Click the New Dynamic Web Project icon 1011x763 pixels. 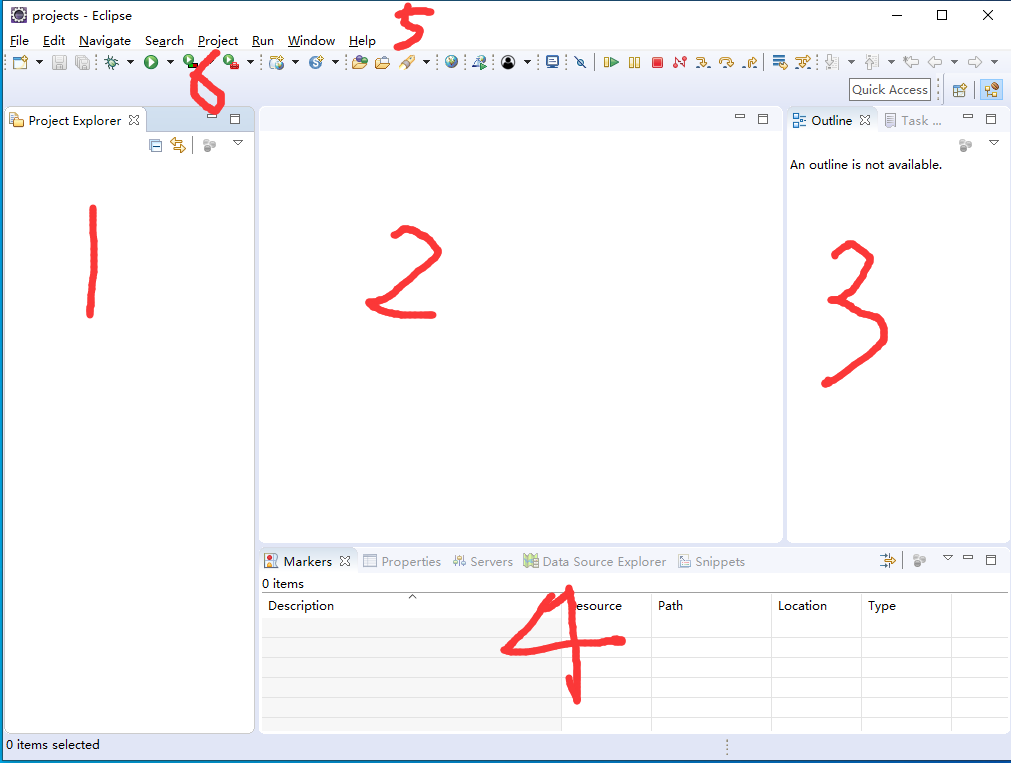(277, 62)
